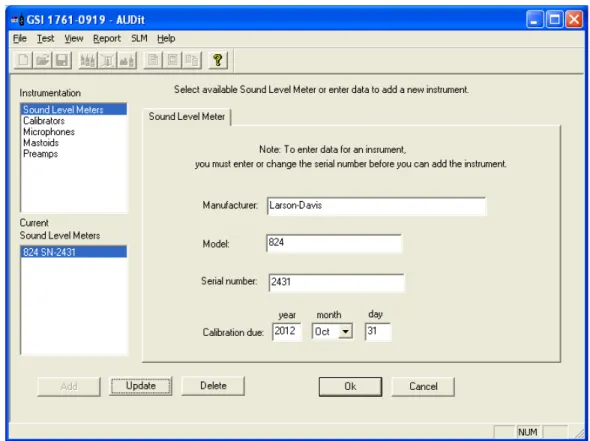Click the Manufacturer field containing Larson-Davis
Image resolution: width=590 pixels, height=441 pixels.
(x=376, y=206)
